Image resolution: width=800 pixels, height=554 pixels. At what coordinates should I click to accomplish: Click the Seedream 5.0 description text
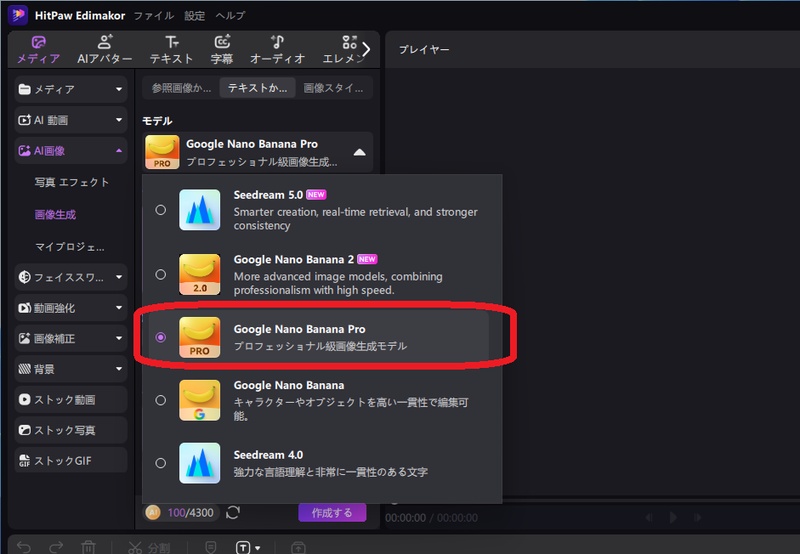point(356,219)
